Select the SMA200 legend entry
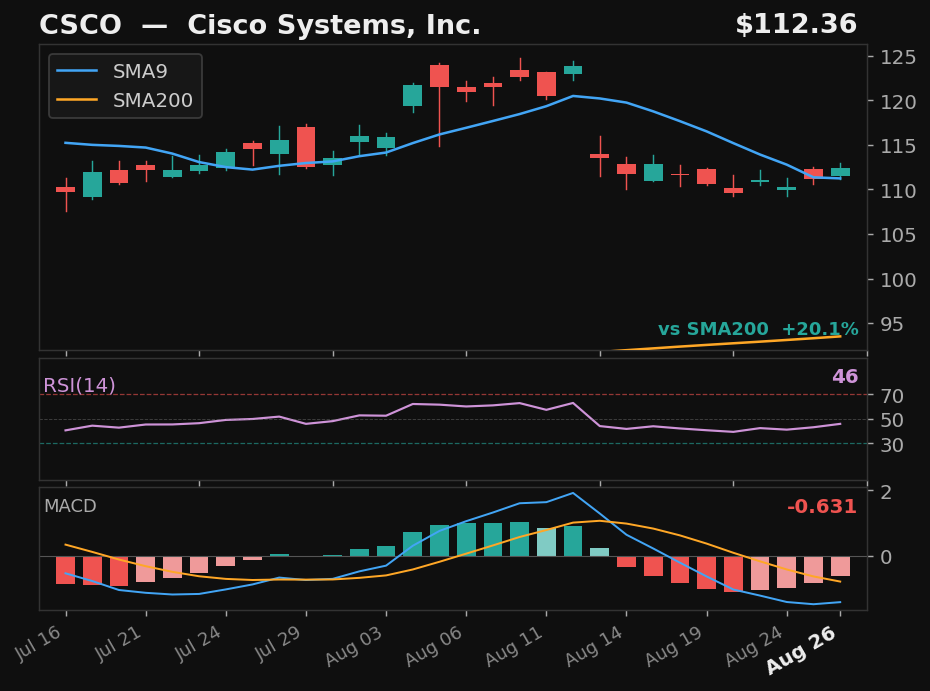The width and height of the screenshot is (930, 691). click(x=125, y=100)
